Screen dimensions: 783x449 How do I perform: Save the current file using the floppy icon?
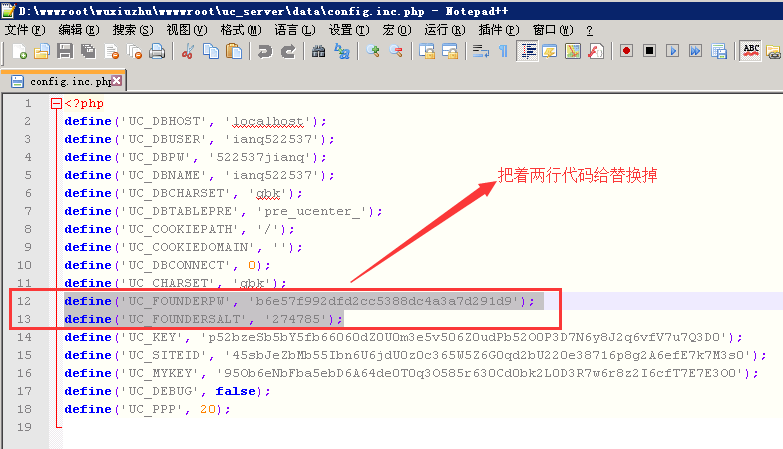[65, 51]
